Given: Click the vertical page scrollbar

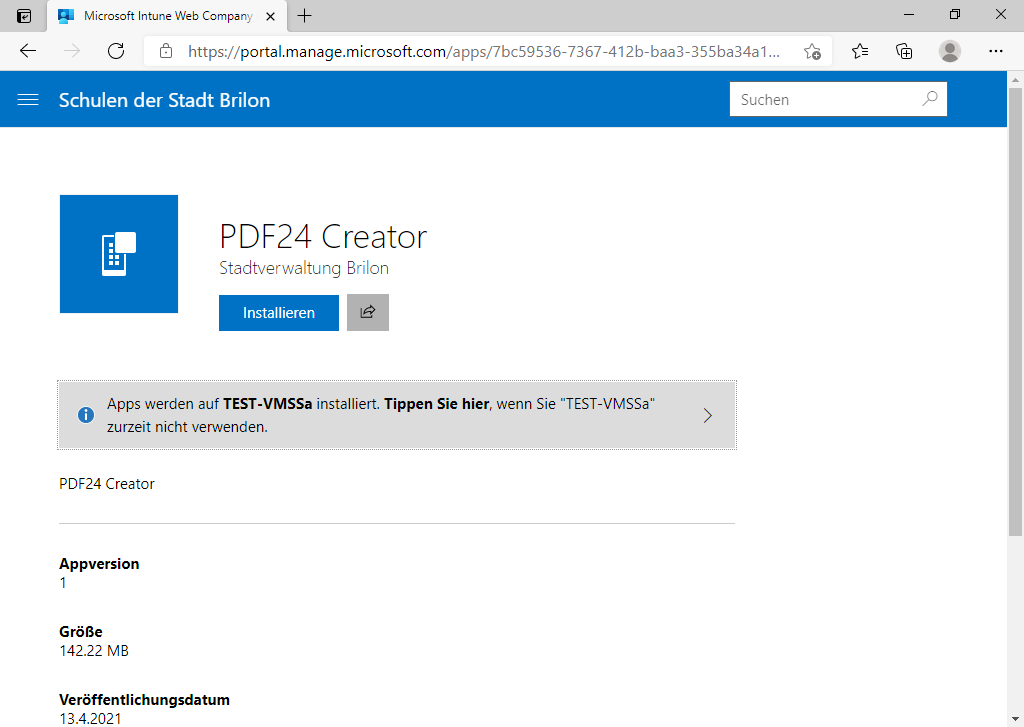Looking at the screenshot, I should (x=1015, y=330).
